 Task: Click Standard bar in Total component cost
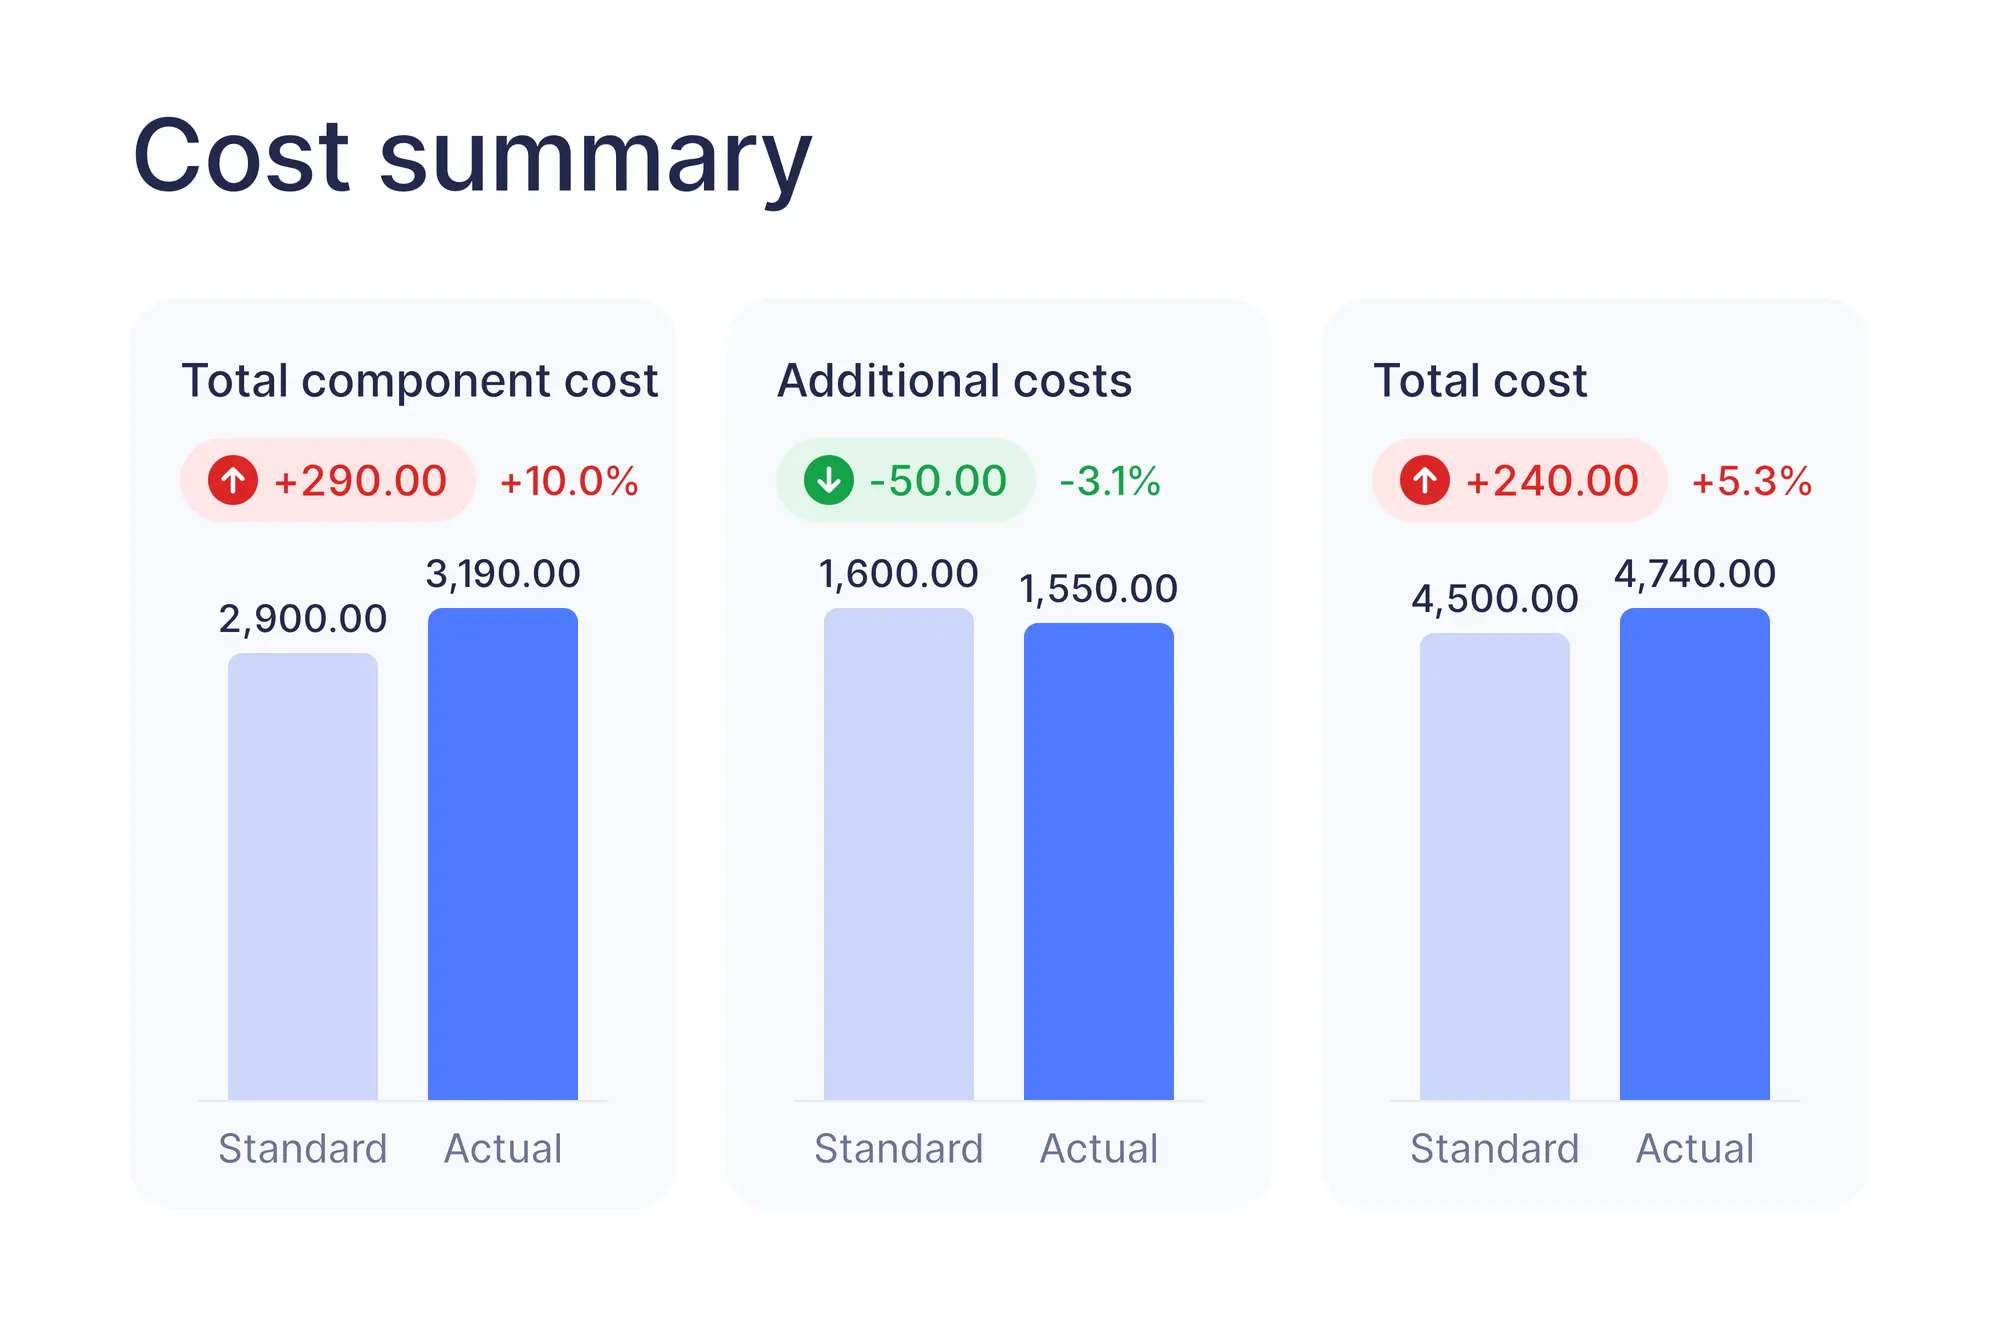[x=303, y=877]
